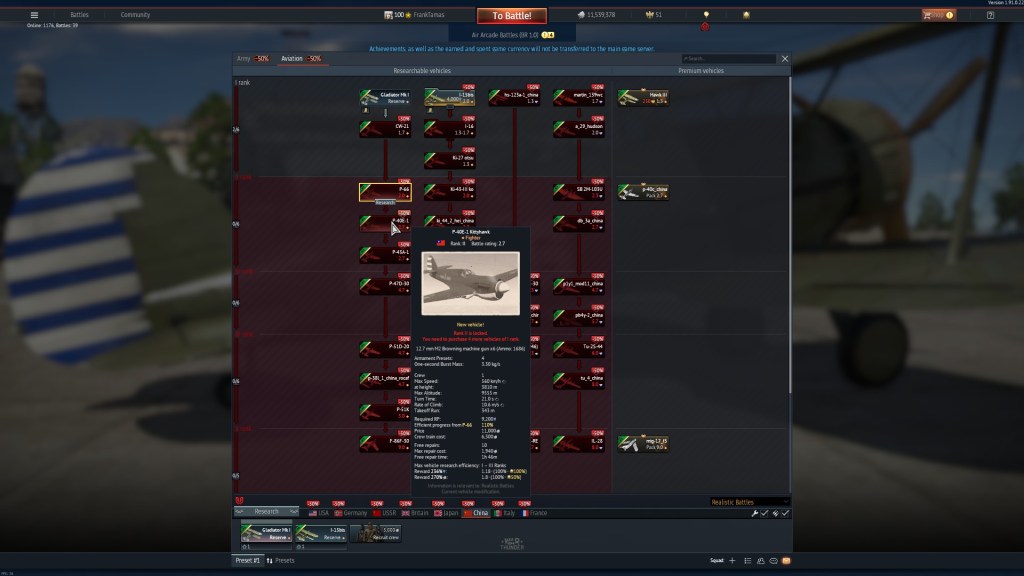This screenshot has height=576, width=1024.
Task: Open the chat bubble icon
Action: (x=772, y=561)
